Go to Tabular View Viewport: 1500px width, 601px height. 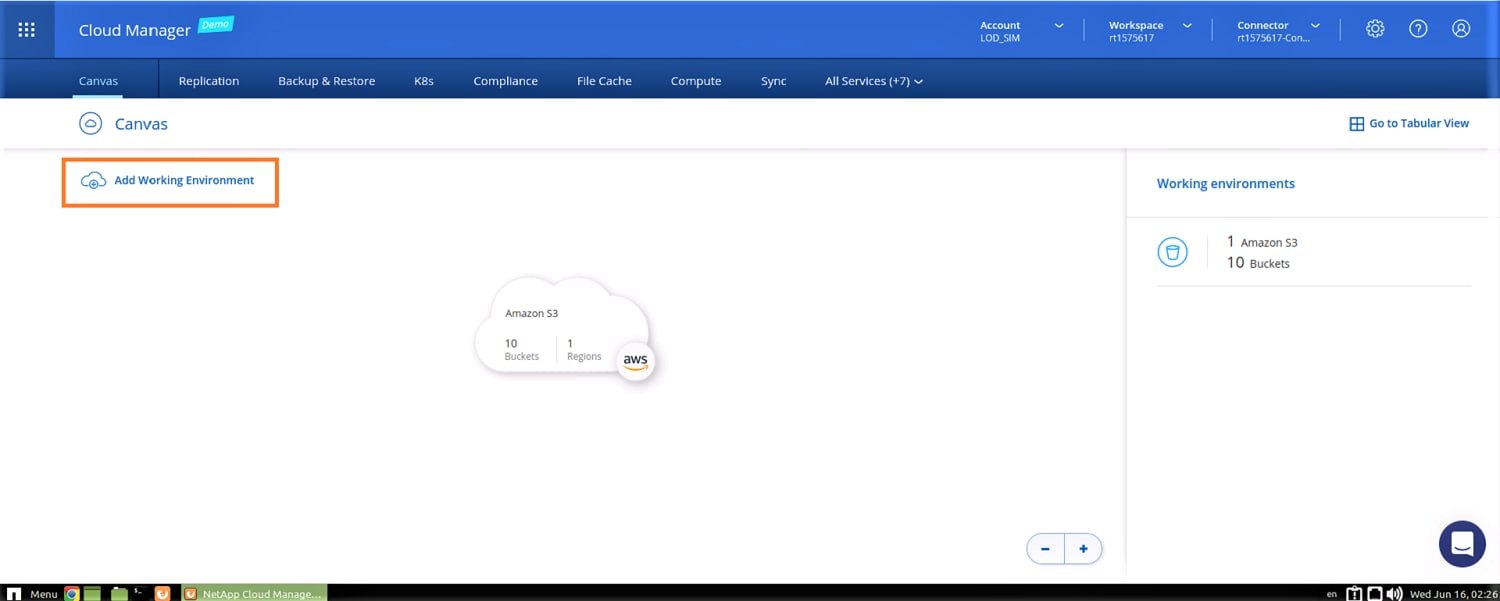[1409, 123]
